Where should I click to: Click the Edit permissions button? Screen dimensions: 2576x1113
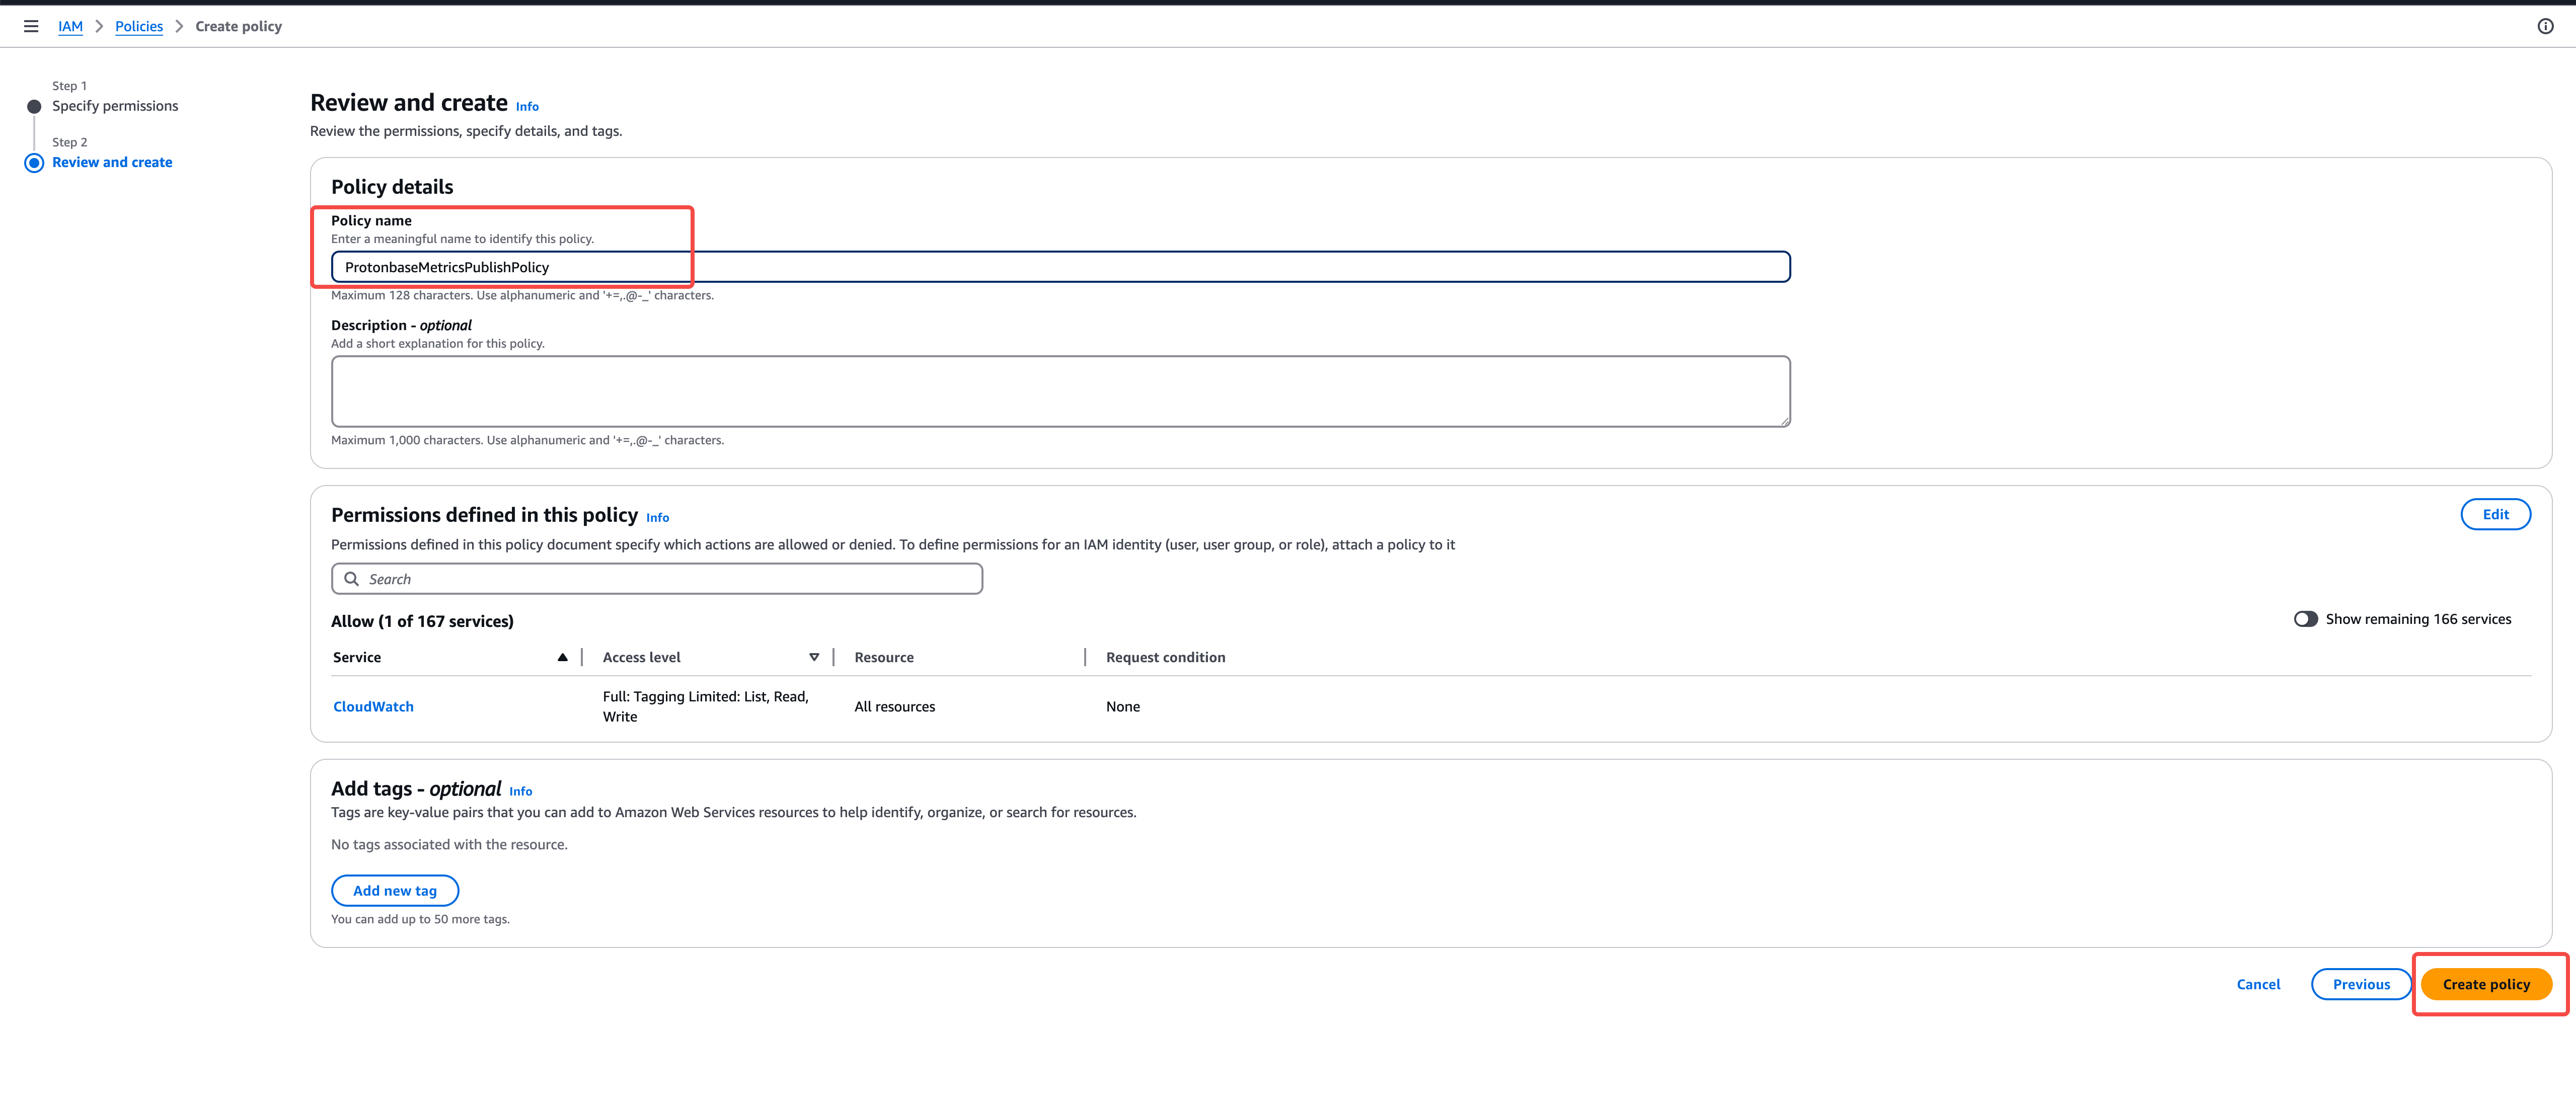tap(2494, 514)
